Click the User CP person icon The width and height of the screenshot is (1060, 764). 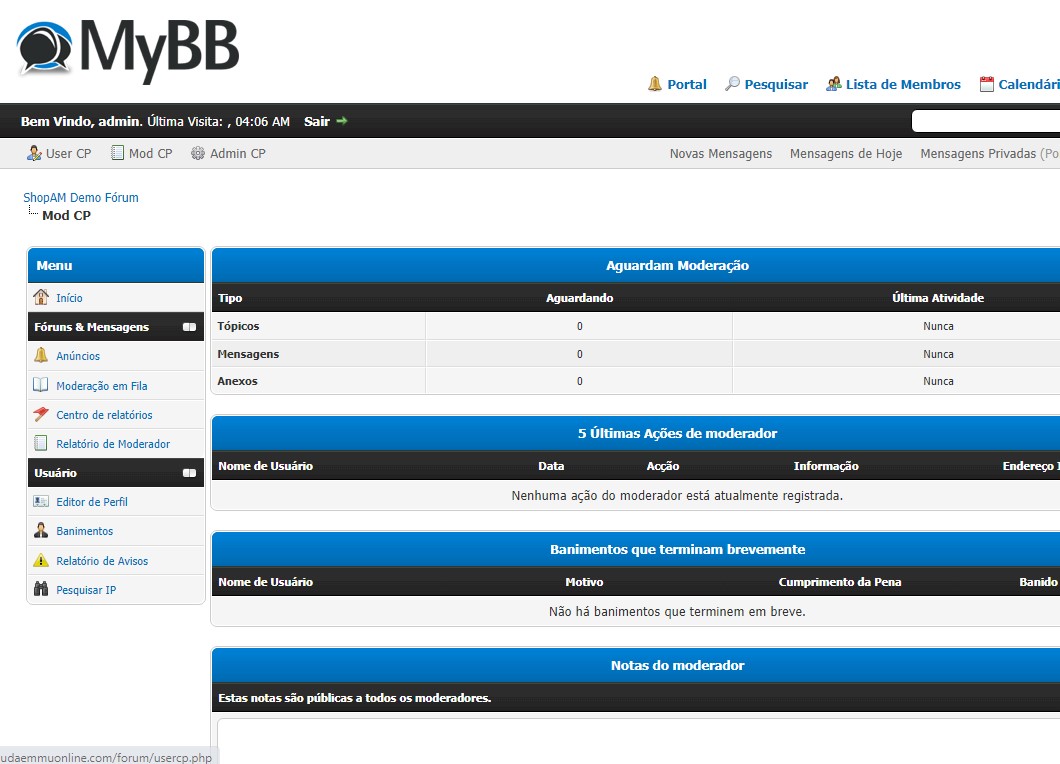[34, 153]
